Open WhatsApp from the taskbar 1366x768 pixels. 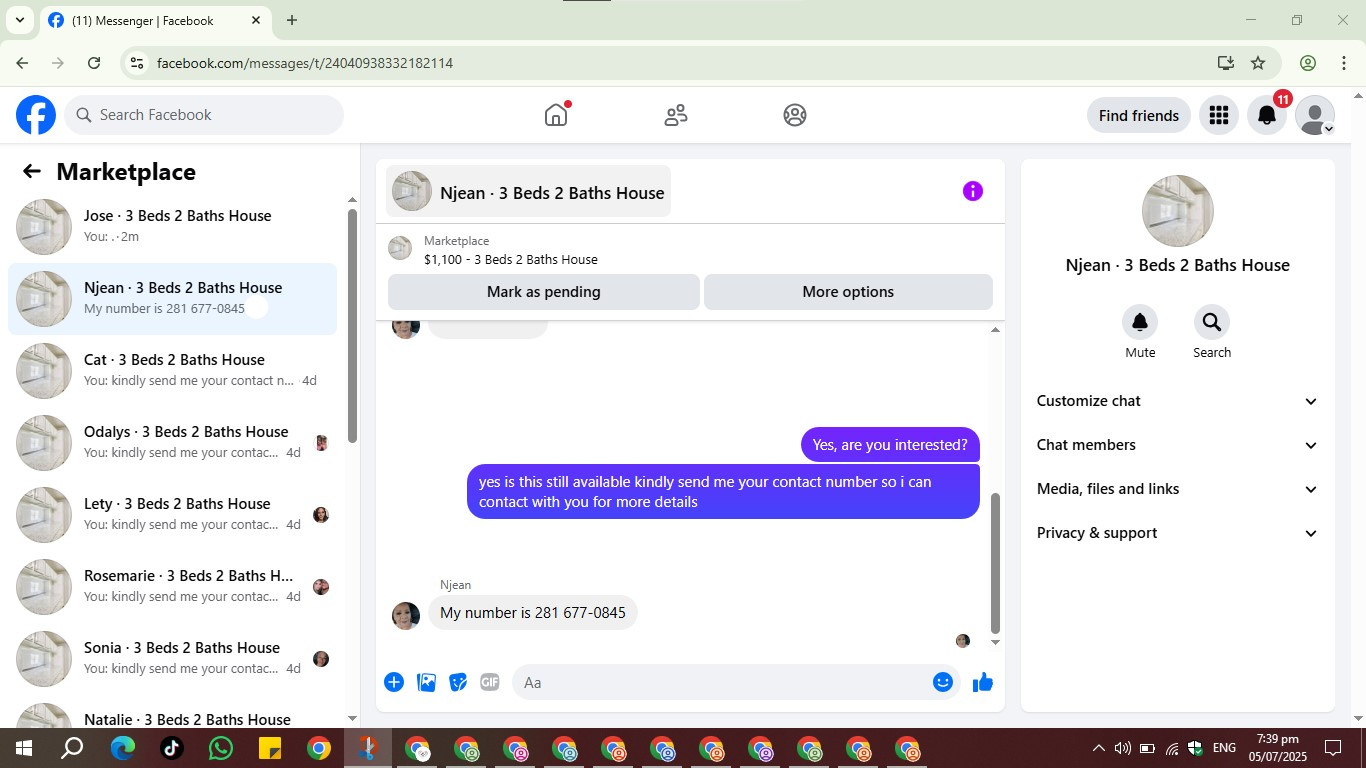coord(220,748)
